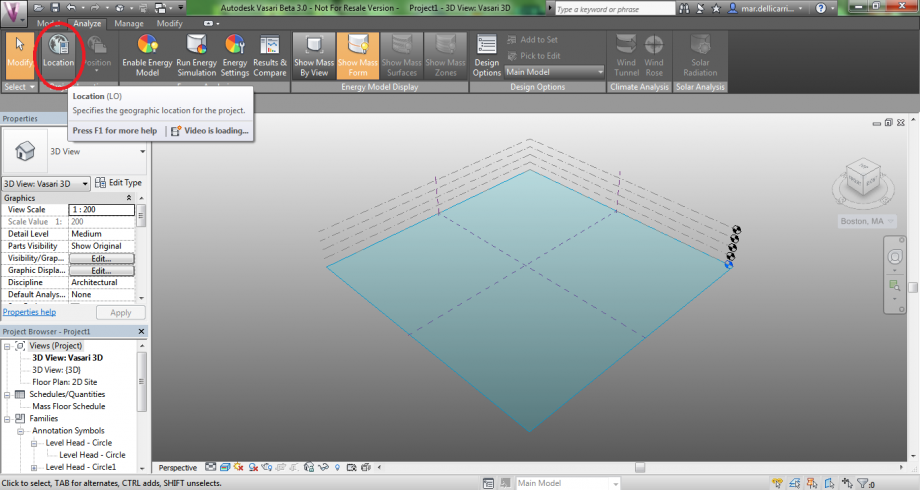Open Results & Compare
Viewport: 920px width, 490px height.
(x=270, y=56)
